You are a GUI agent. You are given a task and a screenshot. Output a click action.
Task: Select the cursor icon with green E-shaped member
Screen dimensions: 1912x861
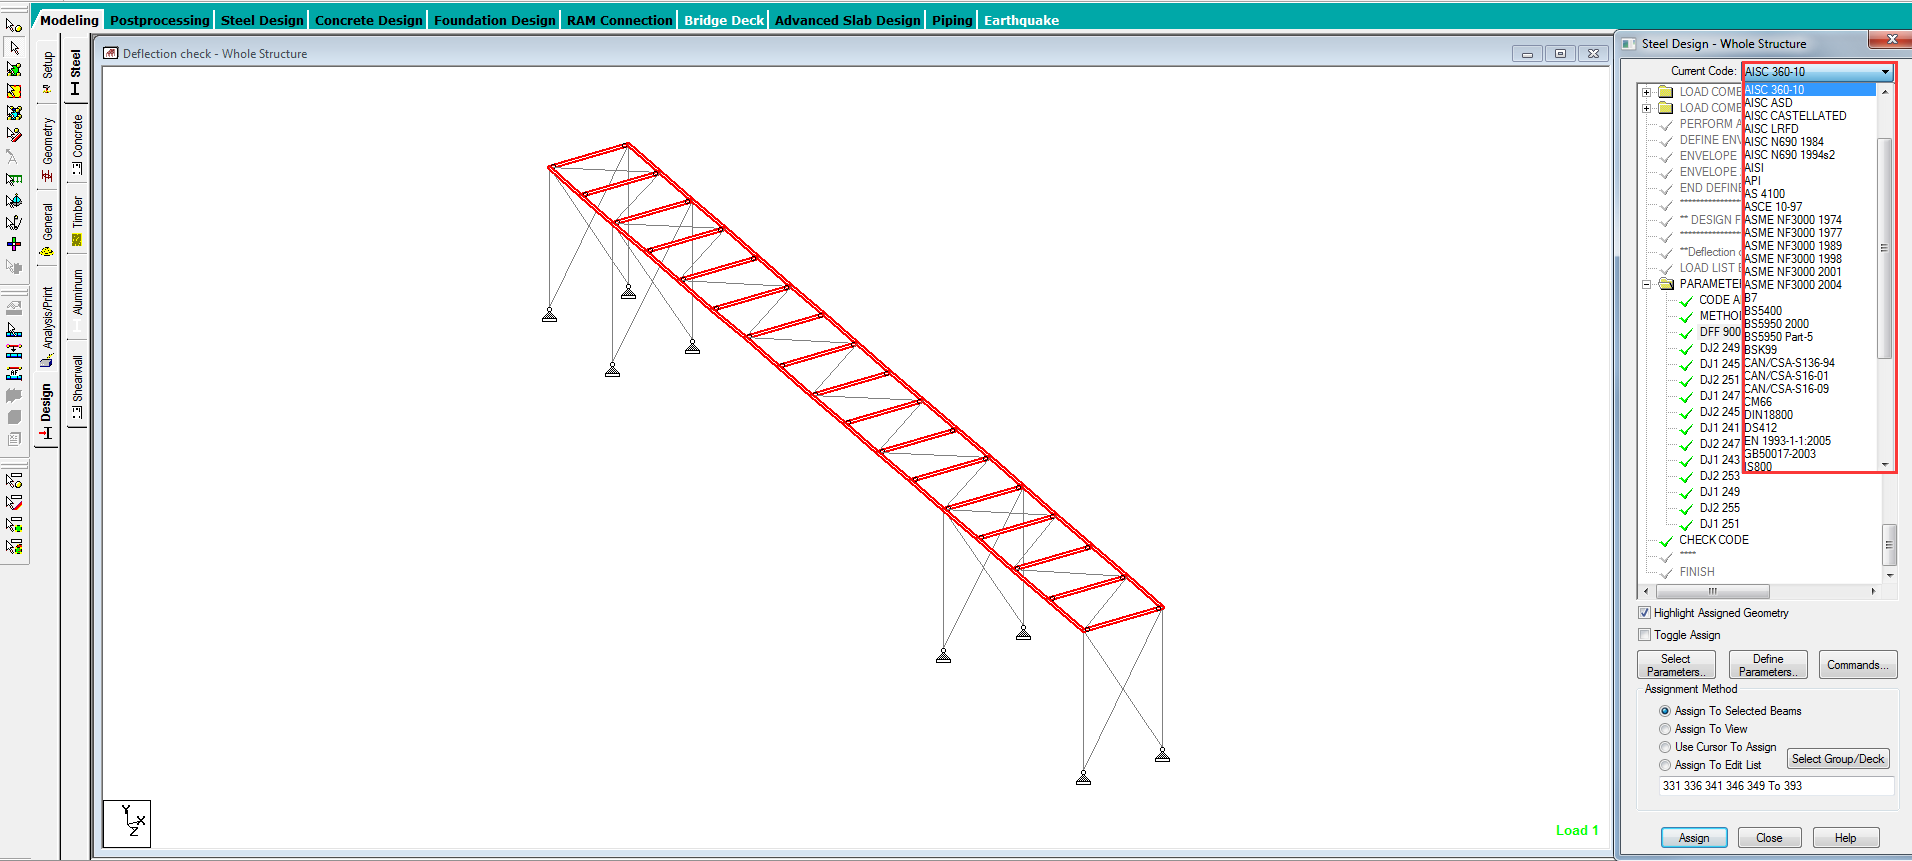point(14,179)
